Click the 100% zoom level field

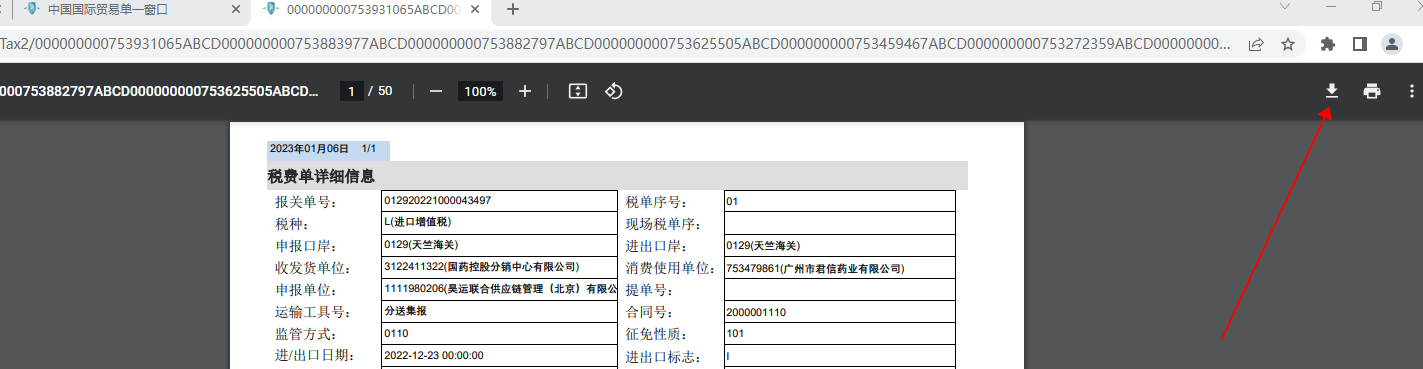(x=480, y=91)
